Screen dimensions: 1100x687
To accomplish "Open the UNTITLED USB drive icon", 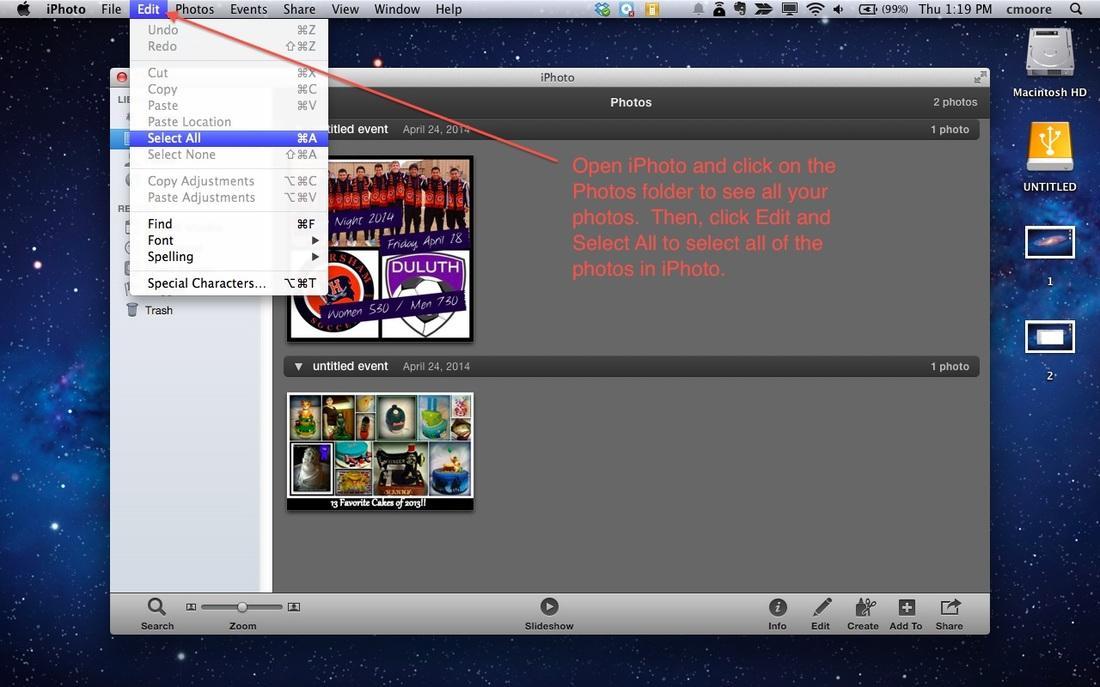I will [x=1049, y=150].
